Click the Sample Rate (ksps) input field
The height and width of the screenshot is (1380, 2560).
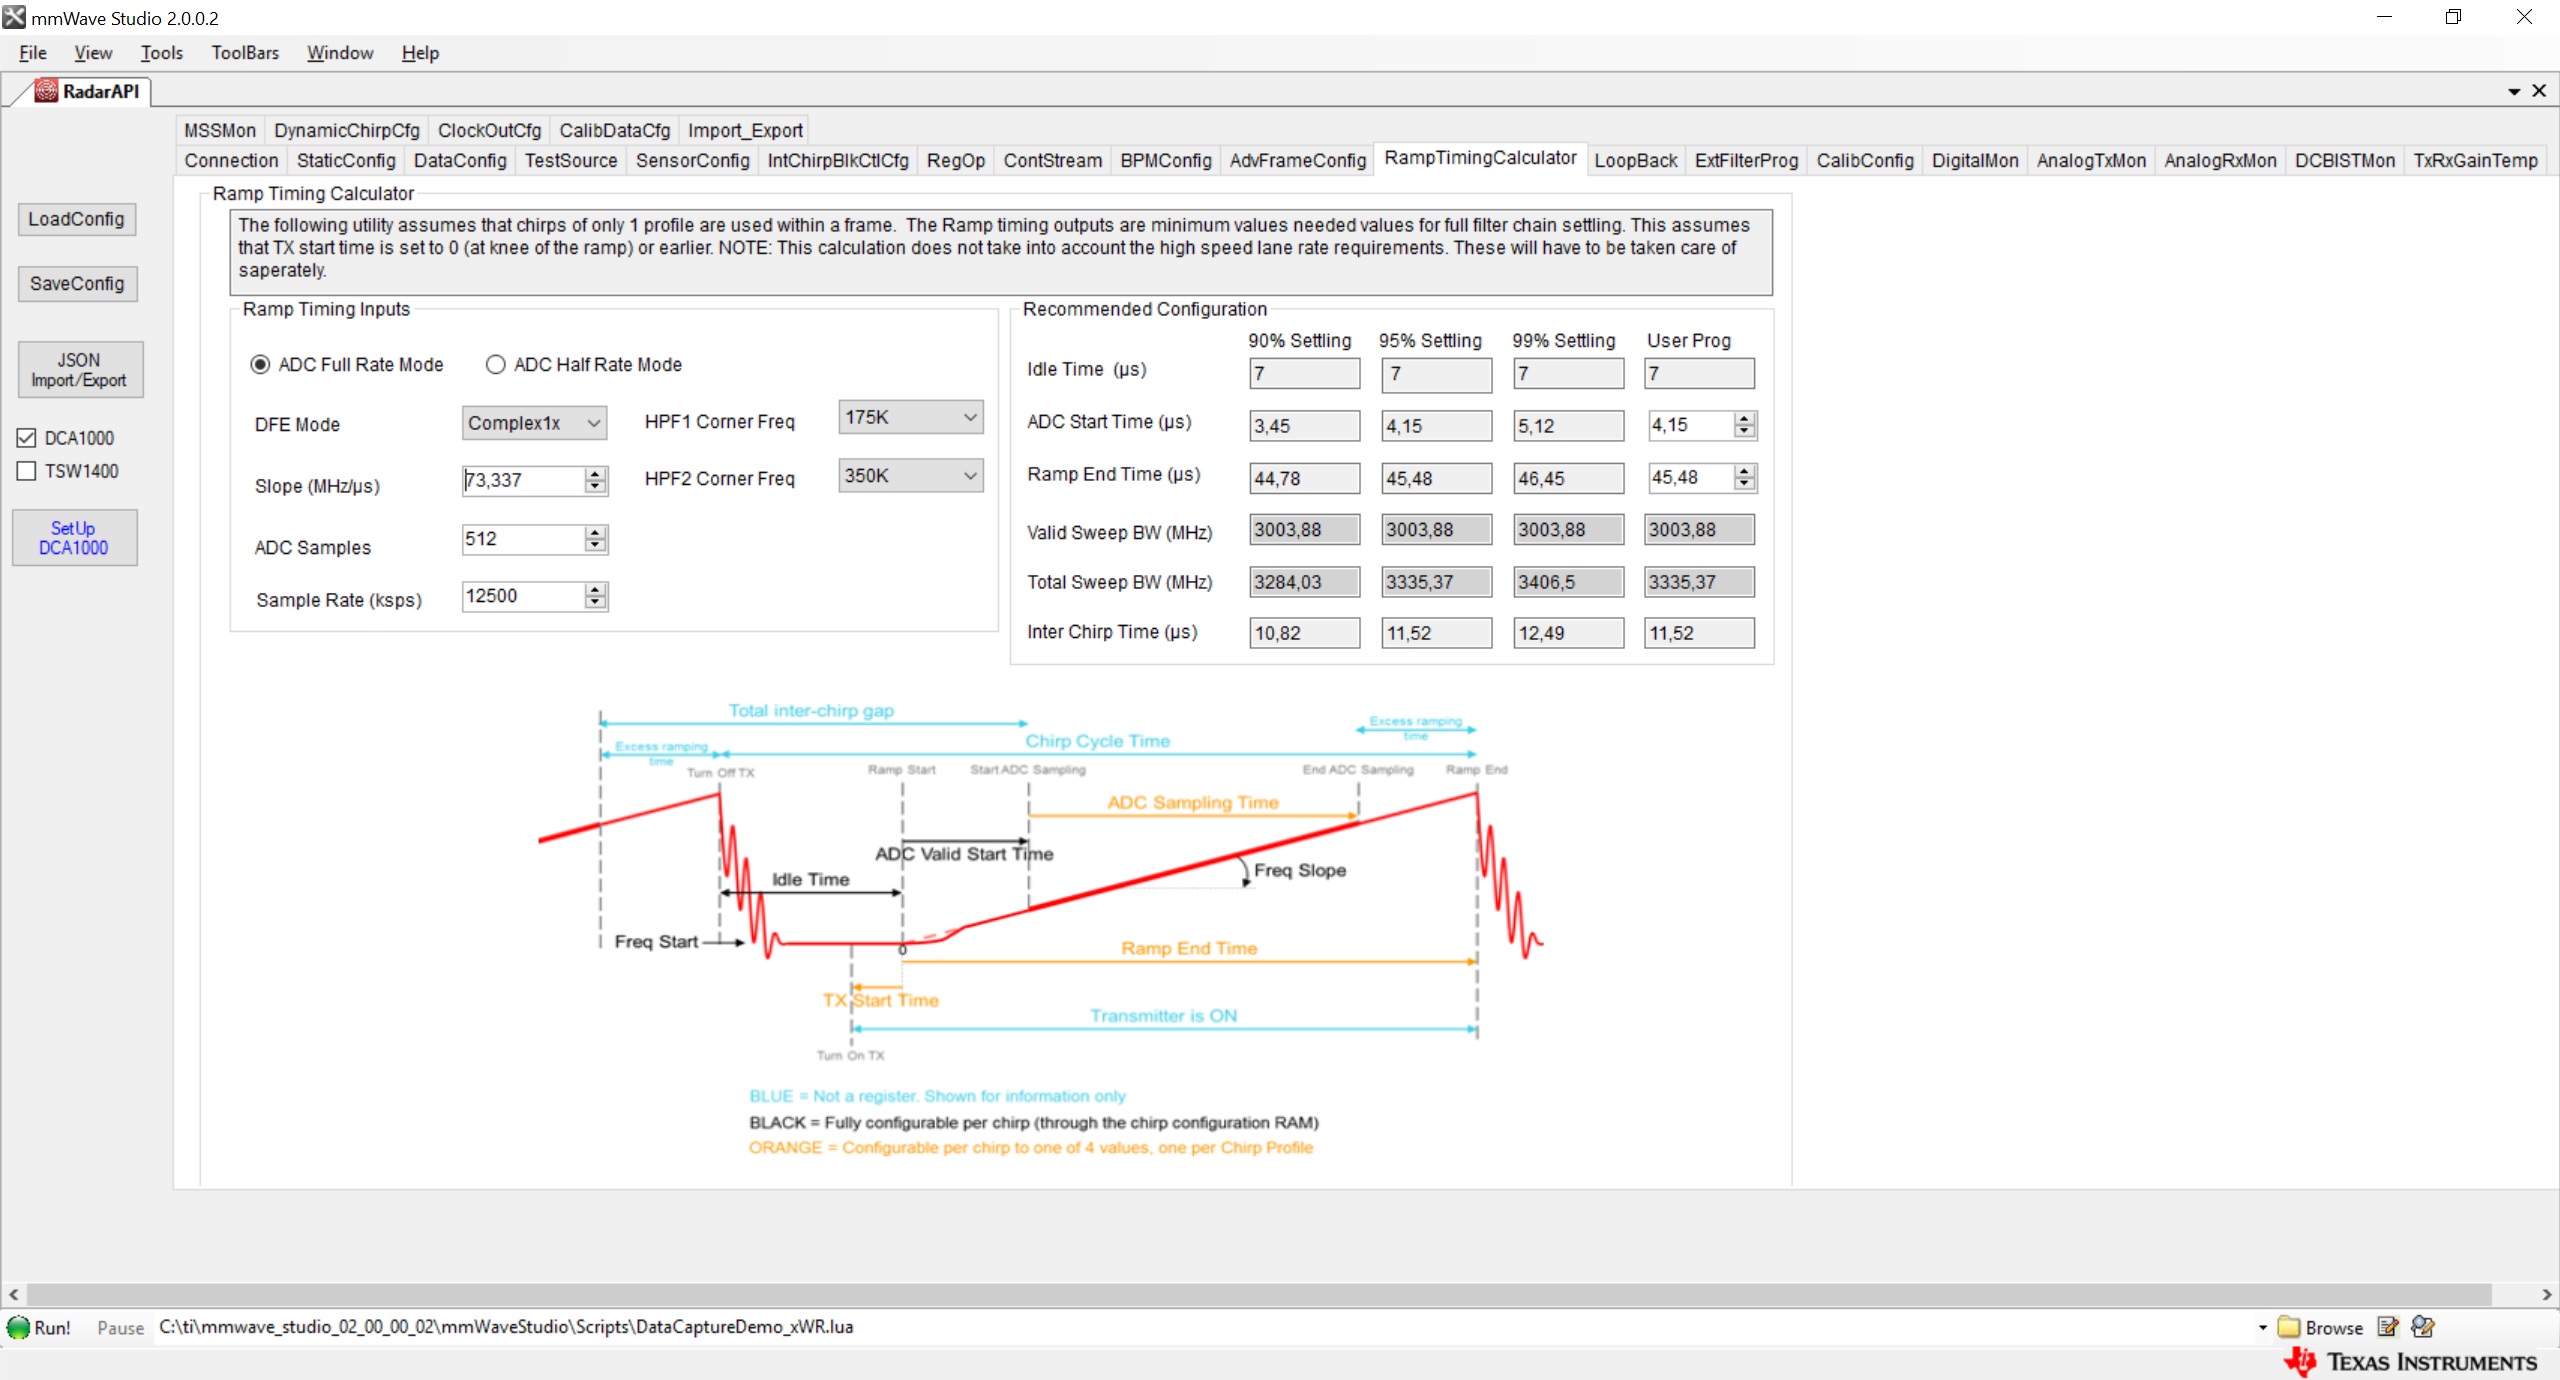click(x=523, y=596)
